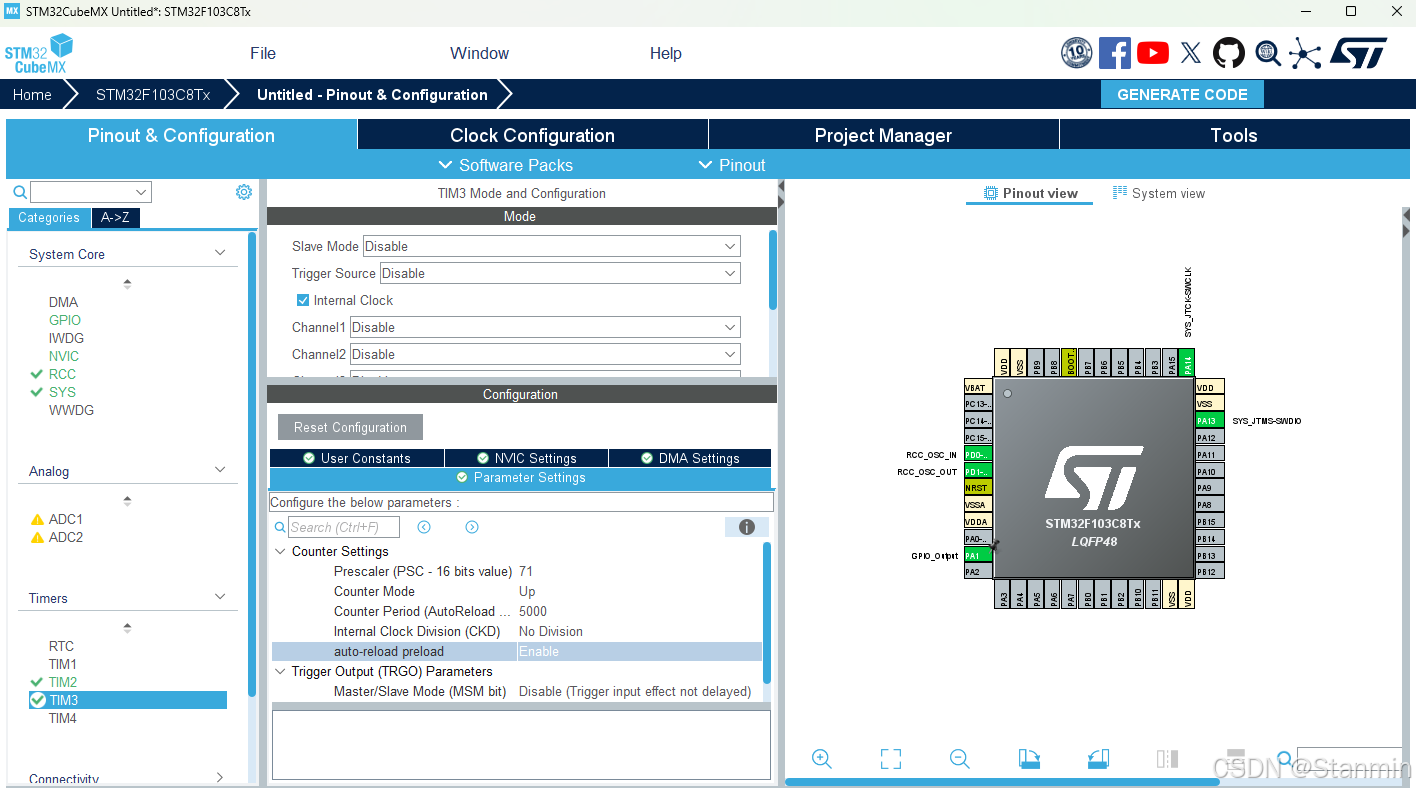Screen dimensions: 1416x794
Task: Collapse the Timers category
Action: tap(220, 597)
